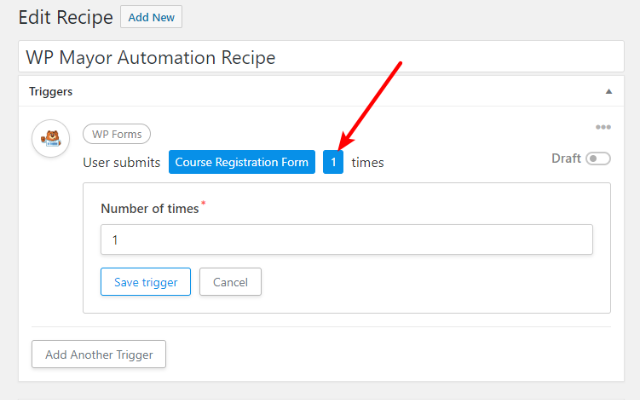This screenshot has width=640, height=400.
Task: Focus the Number of times input field
Action: (347, 240)
